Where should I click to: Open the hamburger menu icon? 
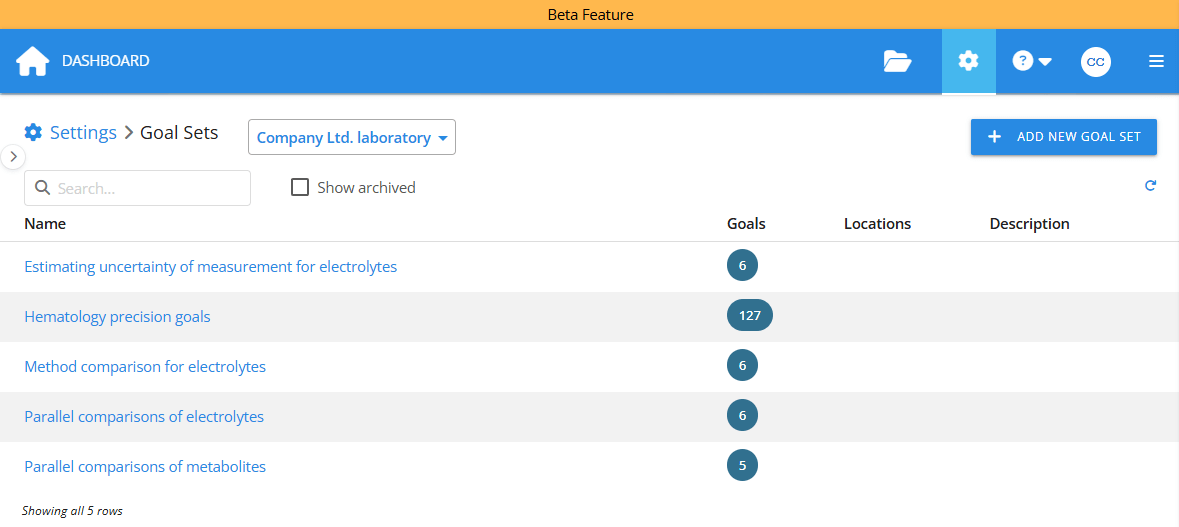[x=1156, y=61]
